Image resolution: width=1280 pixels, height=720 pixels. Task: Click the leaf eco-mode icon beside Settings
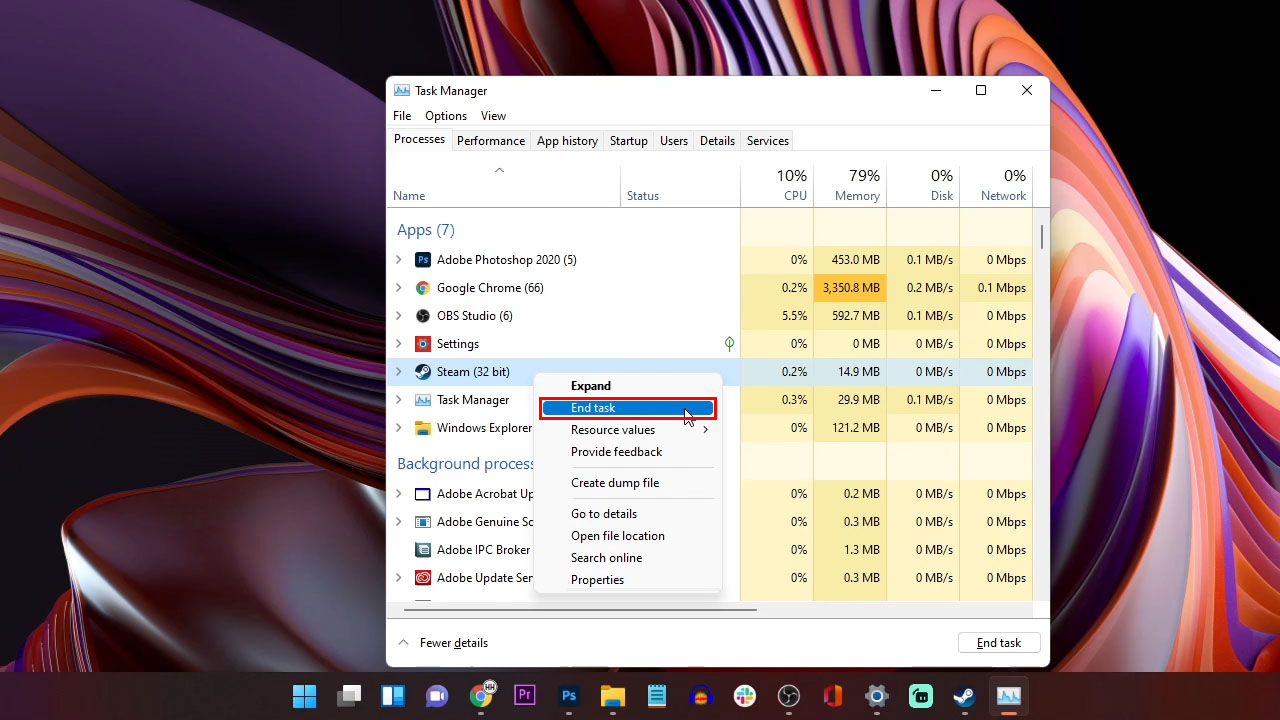729,343
